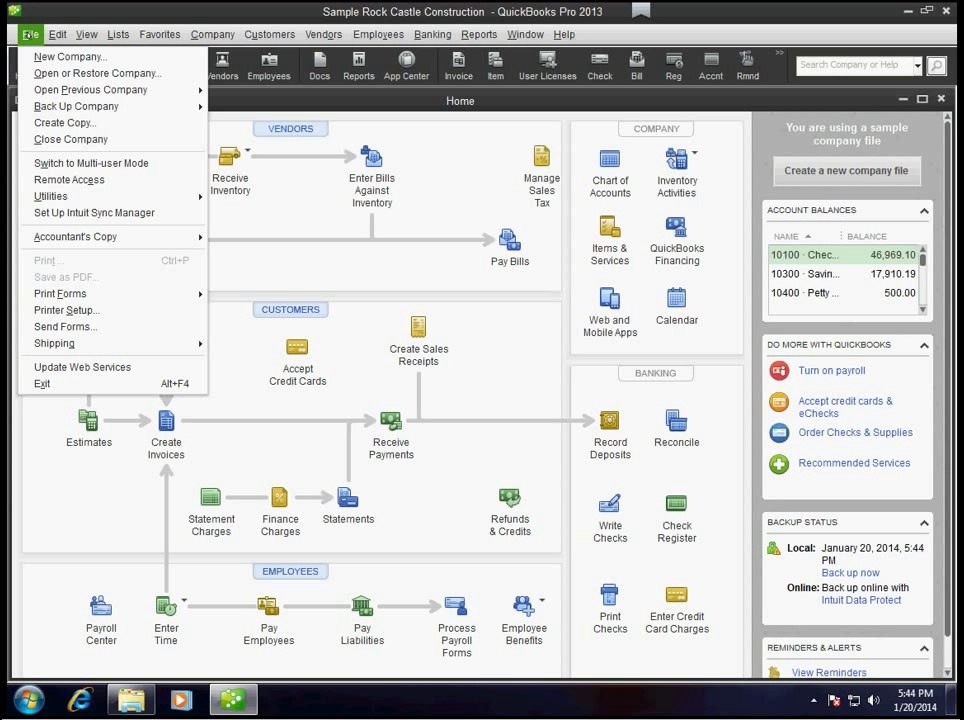Screen dimensions: 964x720
Task: Open the Banking menu
Action: pyautogui.click(x=432, y=34)
